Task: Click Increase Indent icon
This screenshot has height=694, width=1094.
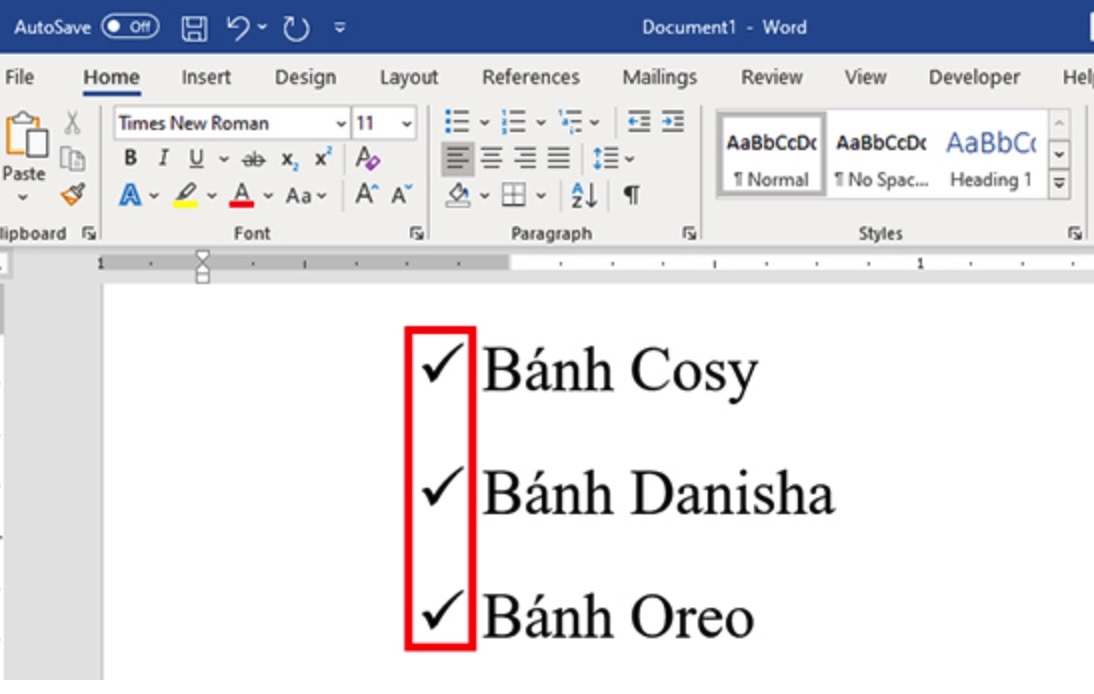Action: point(673,122)
